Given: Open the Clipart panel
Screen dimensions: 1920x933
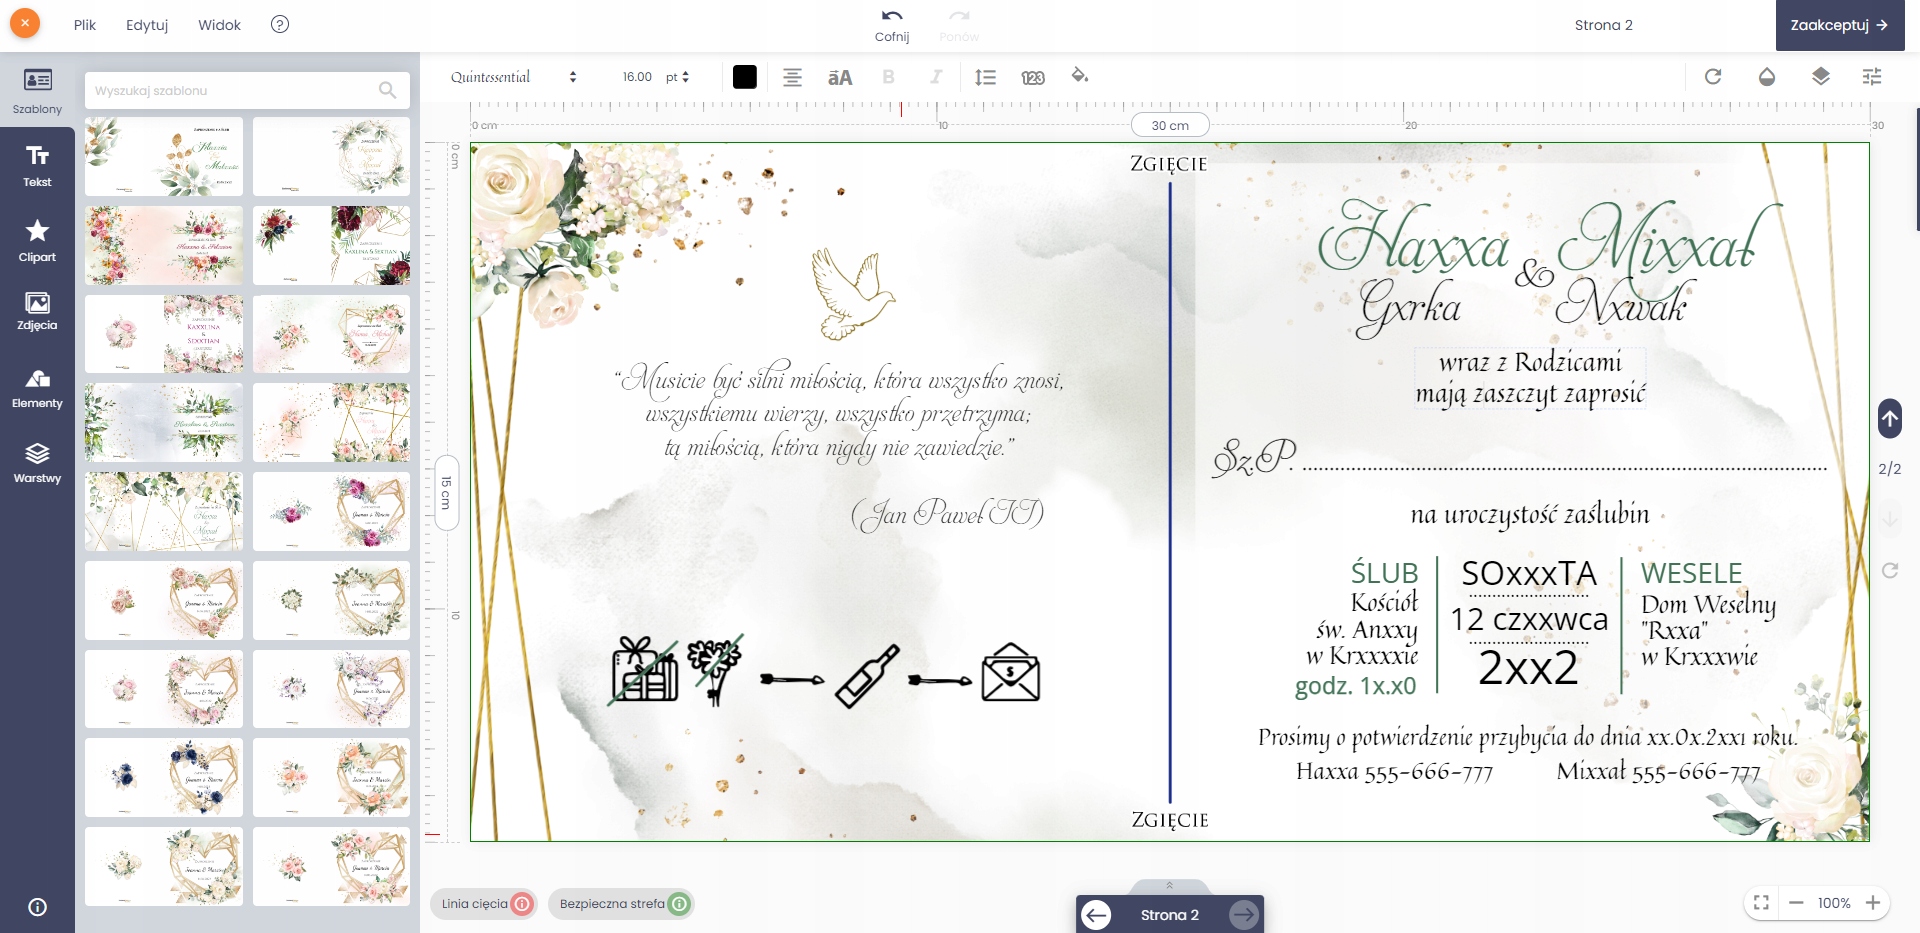Looking at the screenshot, I should (37, 241).
